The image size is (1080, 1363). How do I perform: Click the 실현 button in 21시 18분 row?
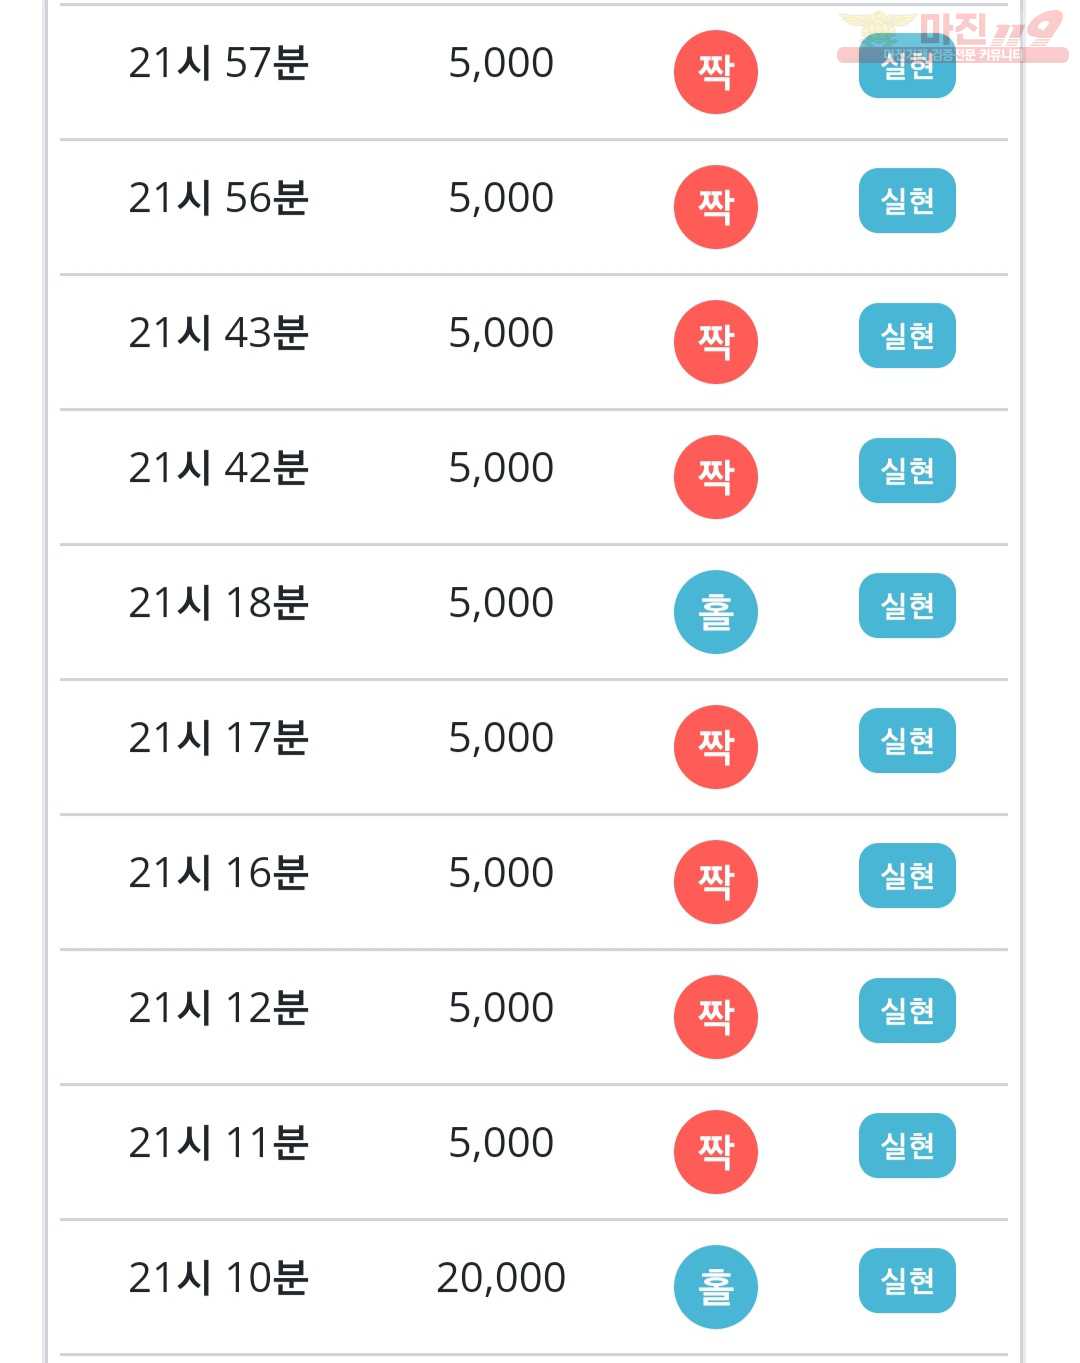click(x=907, y=606)
